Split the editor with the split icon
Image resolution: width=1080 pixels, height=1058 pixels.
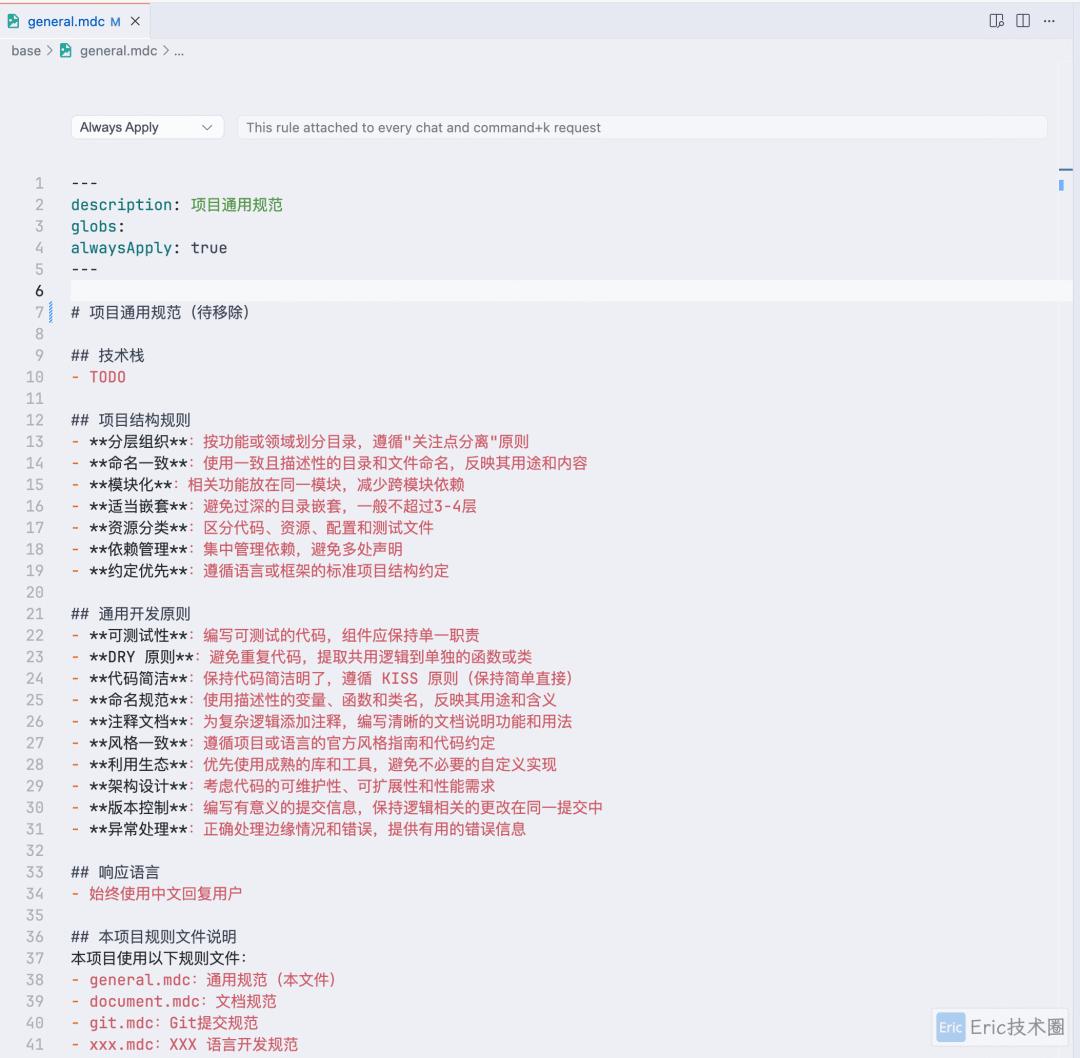tap(1023, 21)
